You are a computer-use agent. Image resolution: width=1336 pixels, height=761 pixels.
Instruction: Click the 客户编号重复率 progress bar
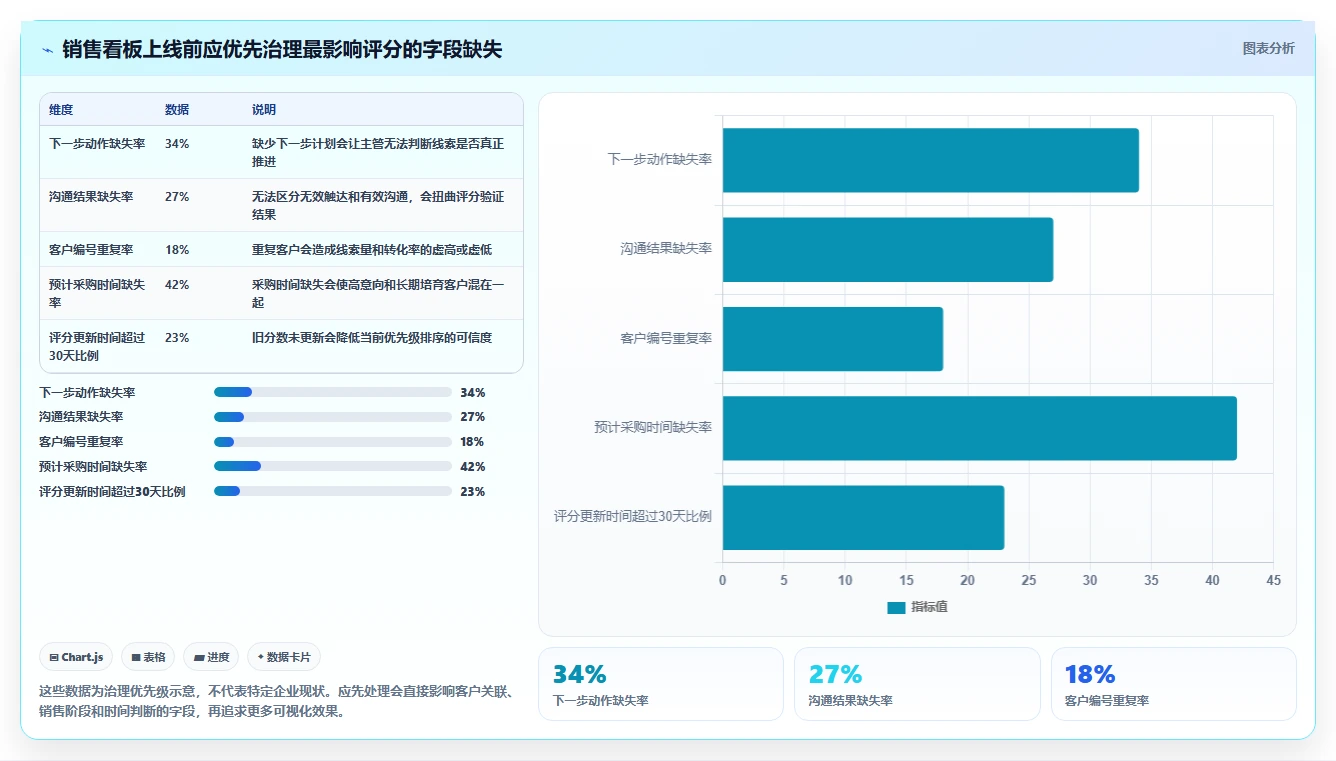pyautogui.click(x=333, y=442)
